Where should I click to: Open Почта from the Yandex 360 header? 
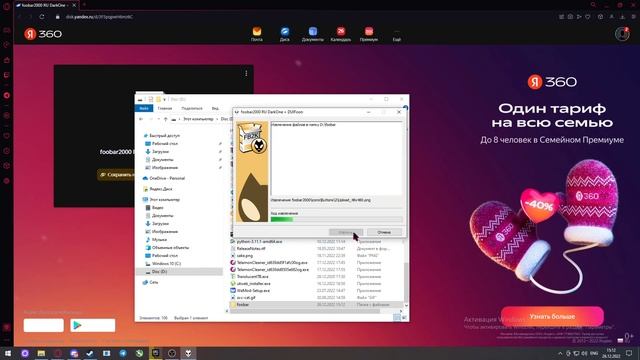(257, 34)
